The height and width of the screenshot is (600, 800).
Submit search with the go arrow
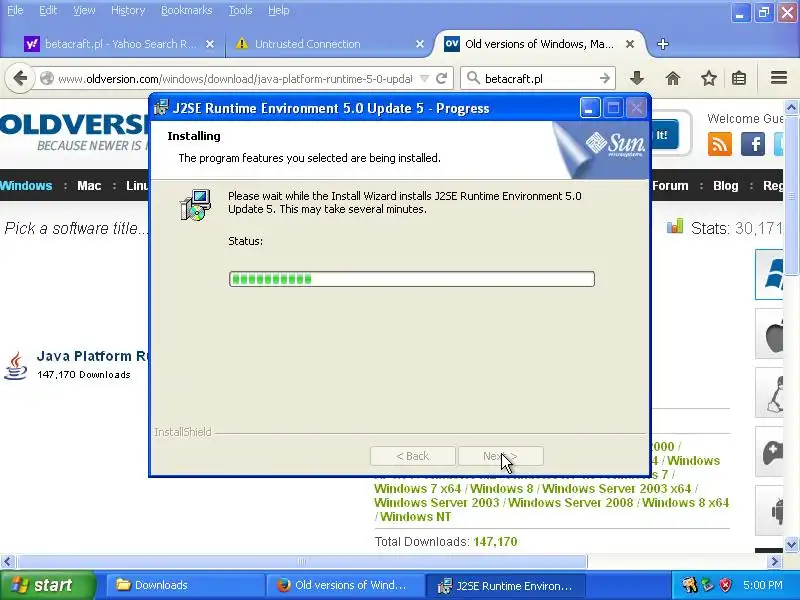tap(605, 78)
